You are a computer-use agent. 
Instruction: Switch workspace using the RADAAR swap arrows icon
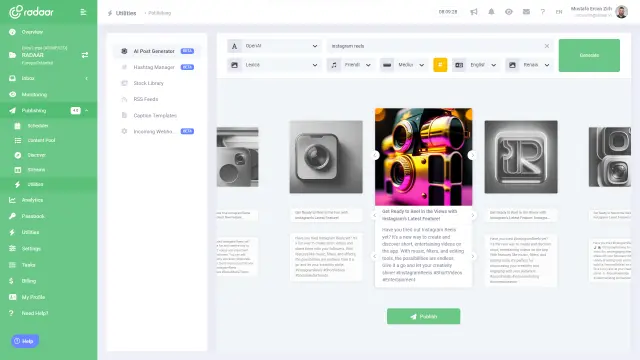pos(85,55)
